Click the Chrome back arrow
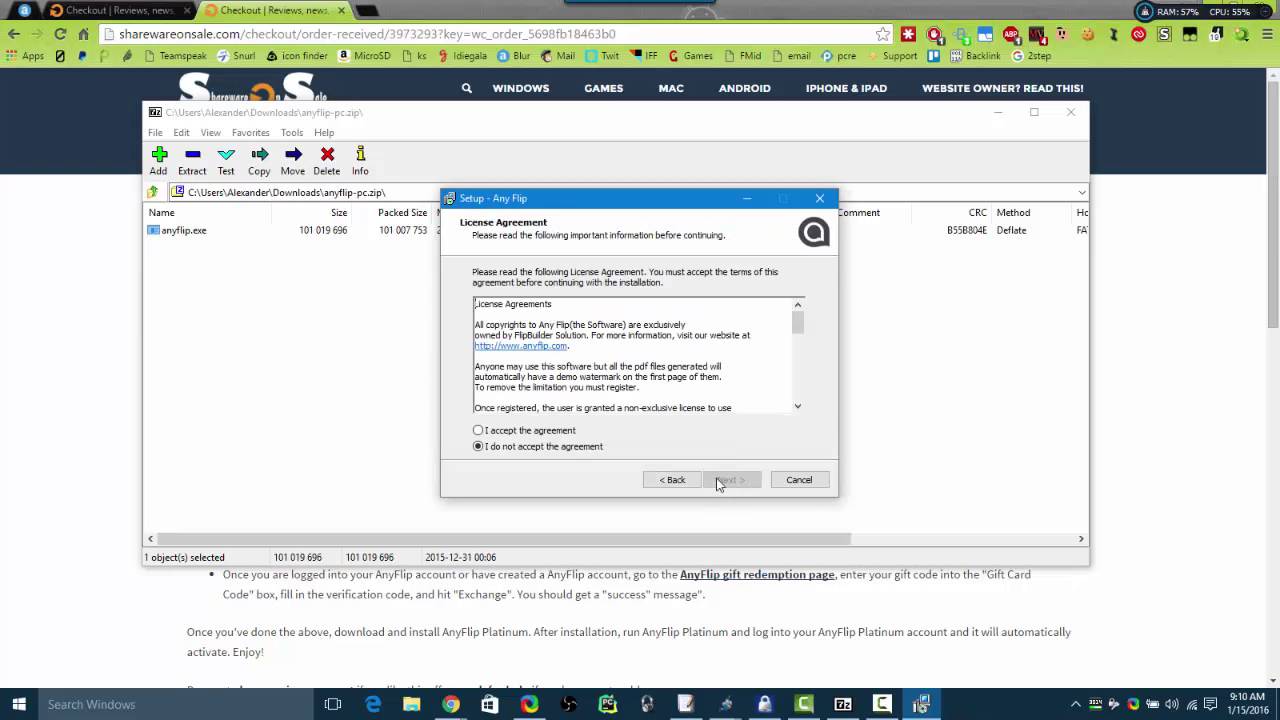 coord(14,34)
